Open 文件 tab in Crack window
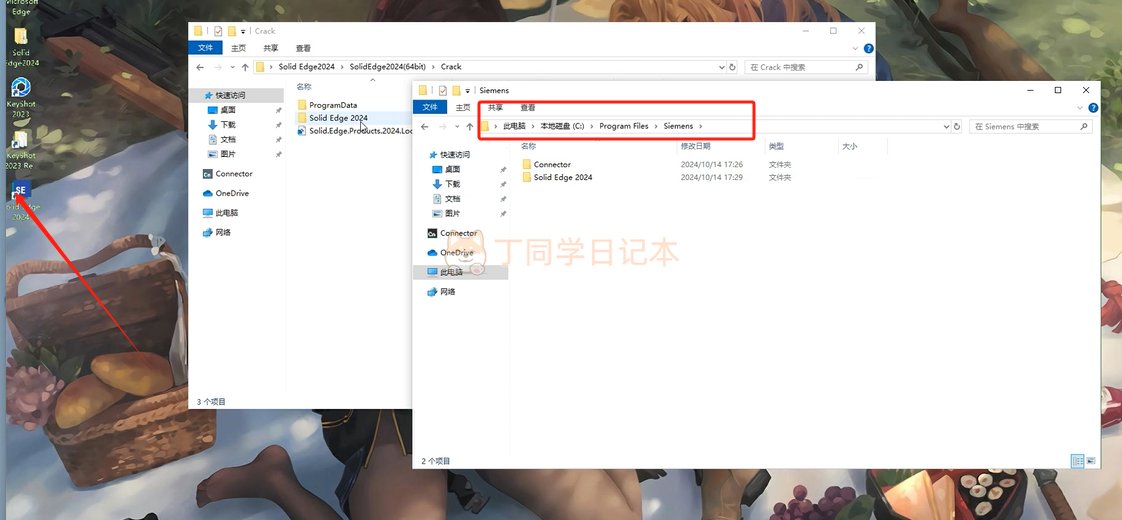The width and height of the screenshot is (1122, 520). pyautogui.click(x=205, y=49)
